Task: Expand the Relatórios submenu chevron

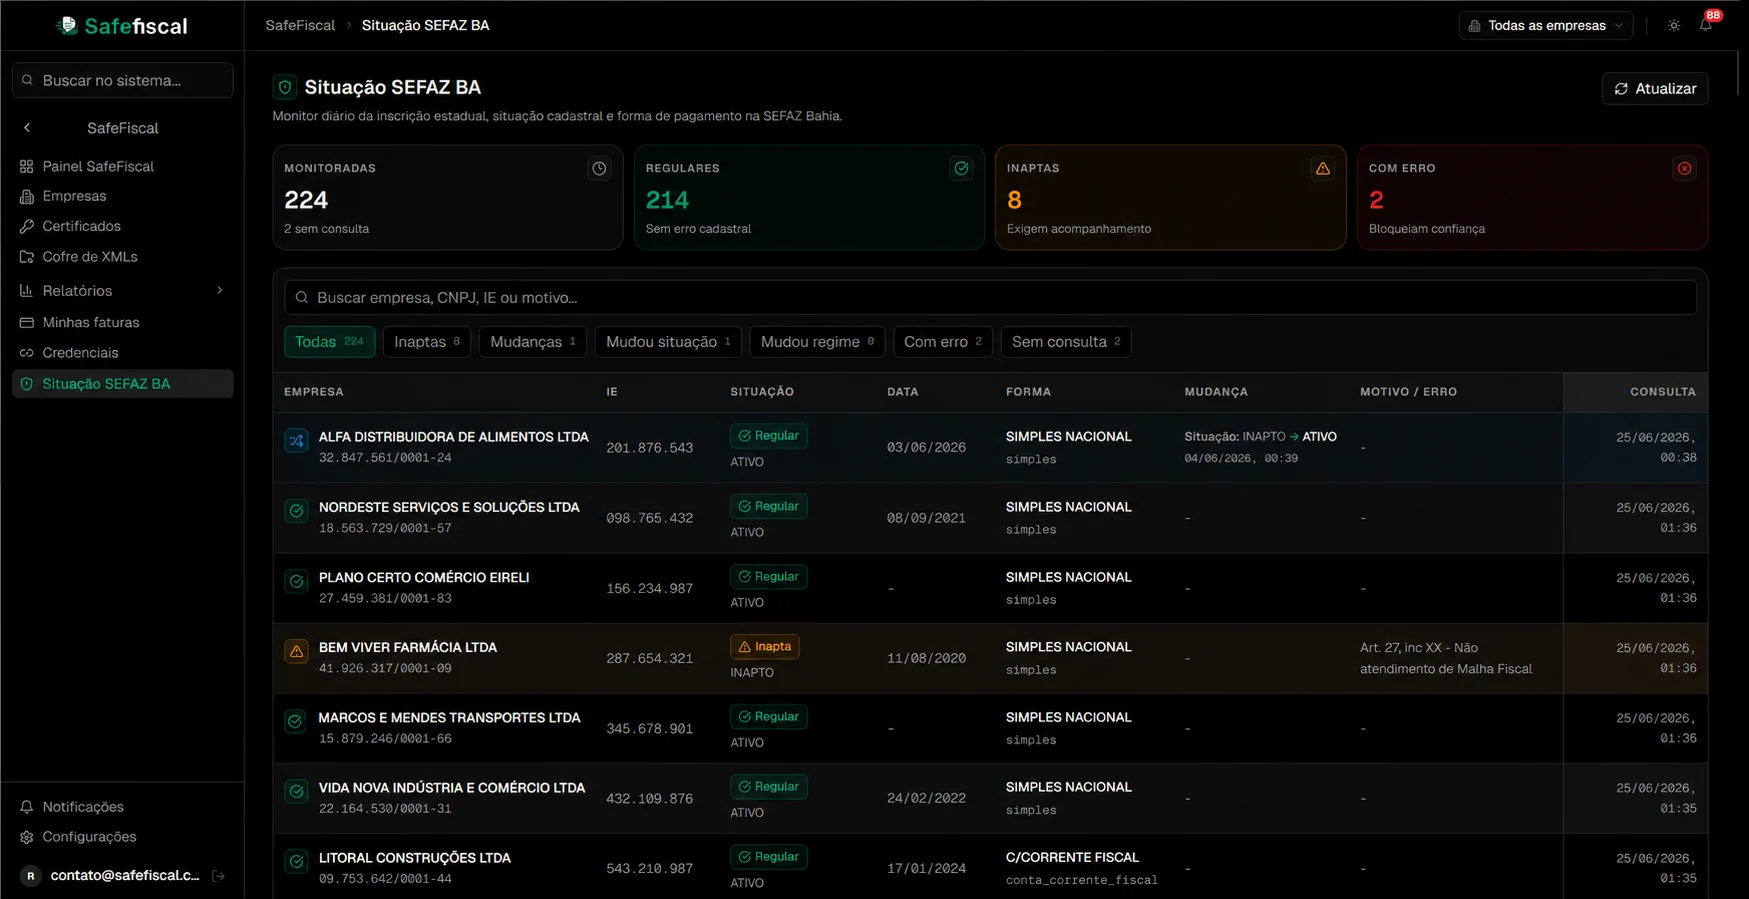Action: pyautogui.click(x=220, y=291)
